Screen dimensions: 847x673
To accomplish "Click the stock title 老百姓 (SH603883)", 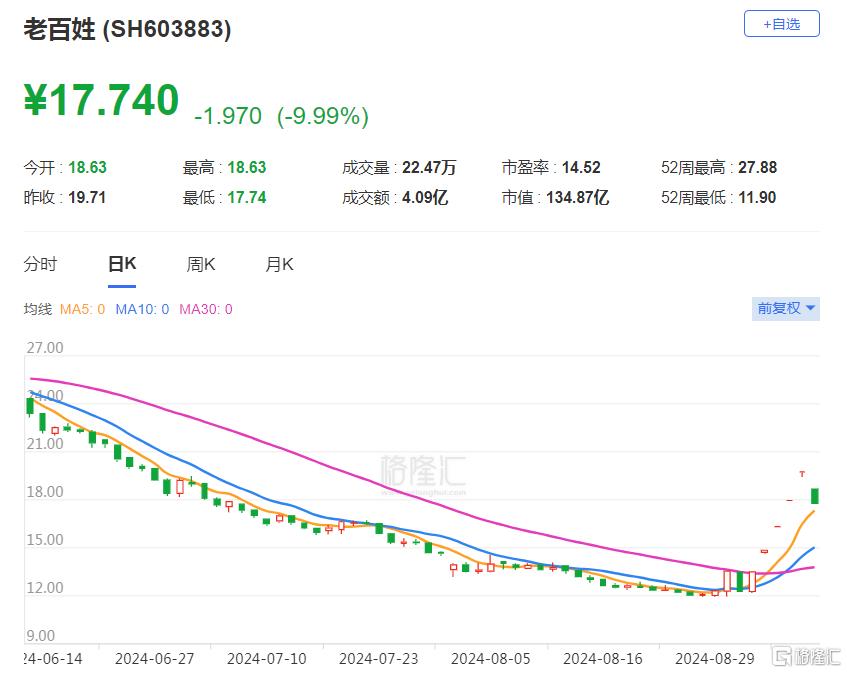I will pyautogui.click(x=127, y=29).
